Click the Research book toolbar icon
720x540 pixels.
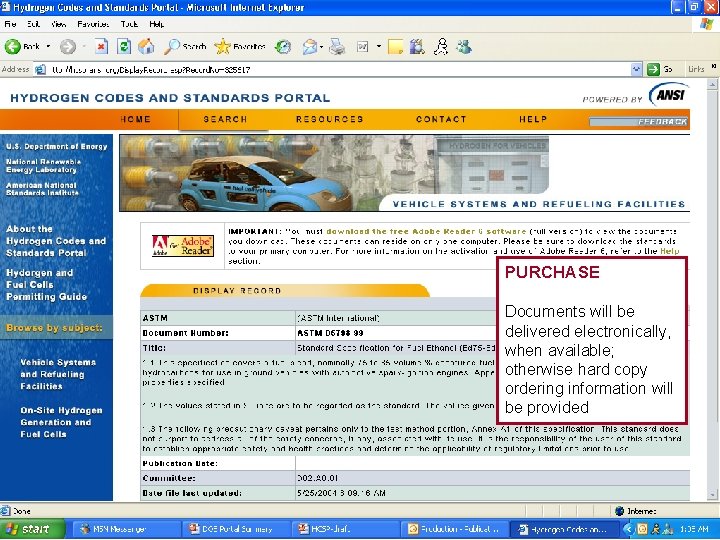(417, 46)
